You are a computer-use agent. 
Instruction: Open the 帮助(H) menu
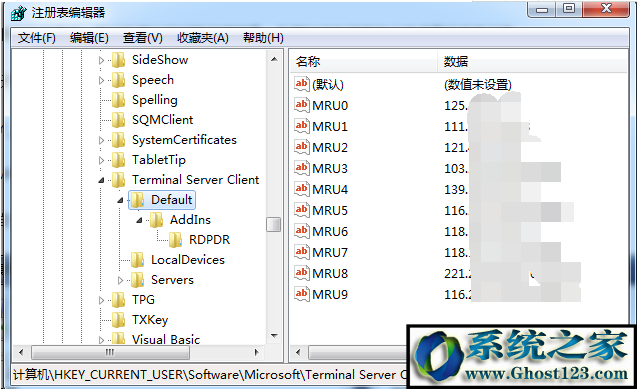pos(263,38)
